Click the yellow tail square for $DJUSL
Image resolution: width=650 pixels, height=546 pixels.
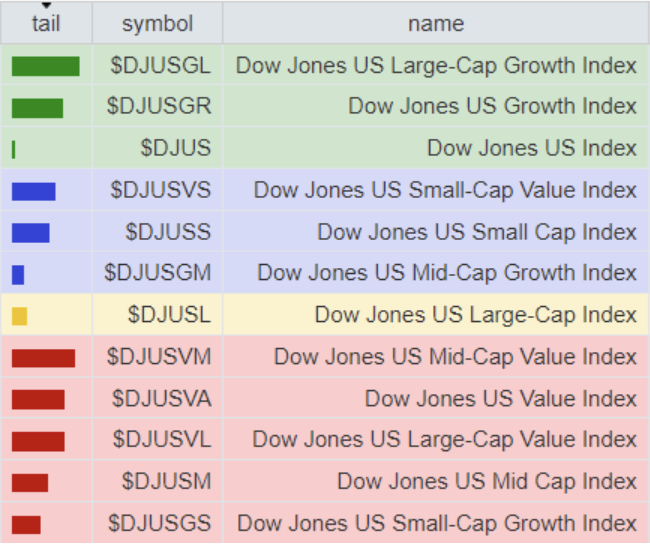(19, 316)
